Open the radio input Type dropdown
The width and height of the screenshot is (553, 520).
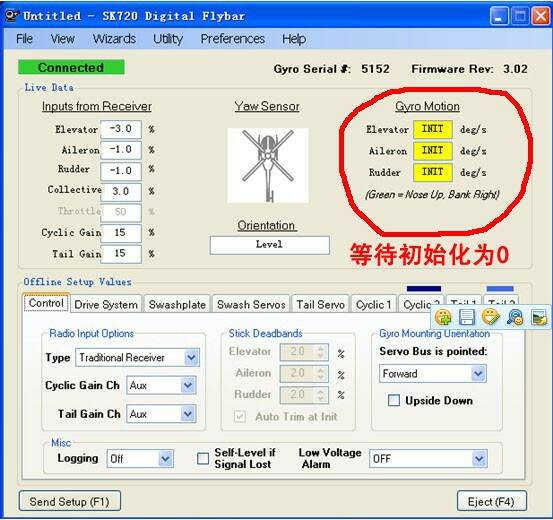pyautogui.click(x=138, y=358)
